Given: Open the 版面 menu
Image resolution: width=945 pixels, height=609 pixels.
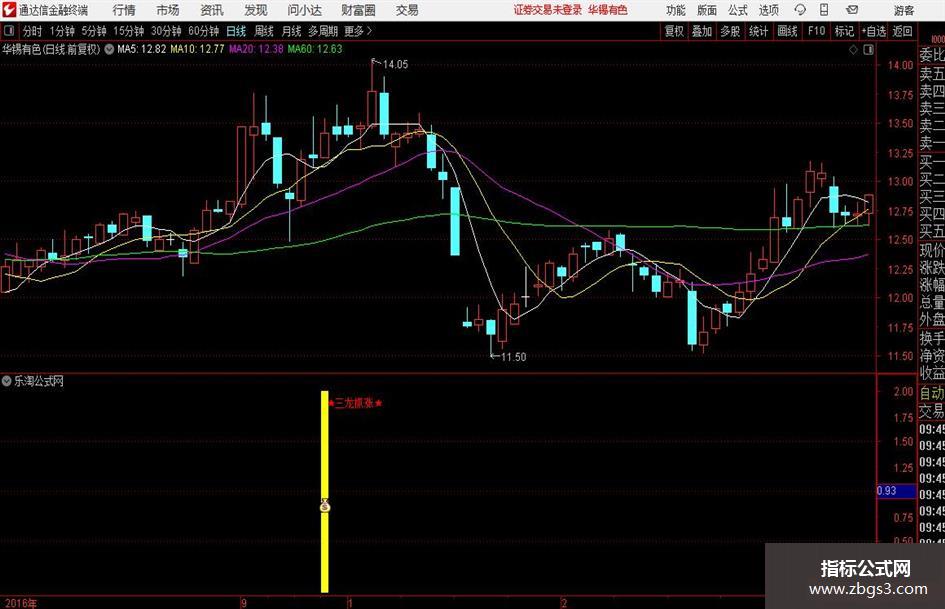Looking at the screenshot, I should (707, 10).
